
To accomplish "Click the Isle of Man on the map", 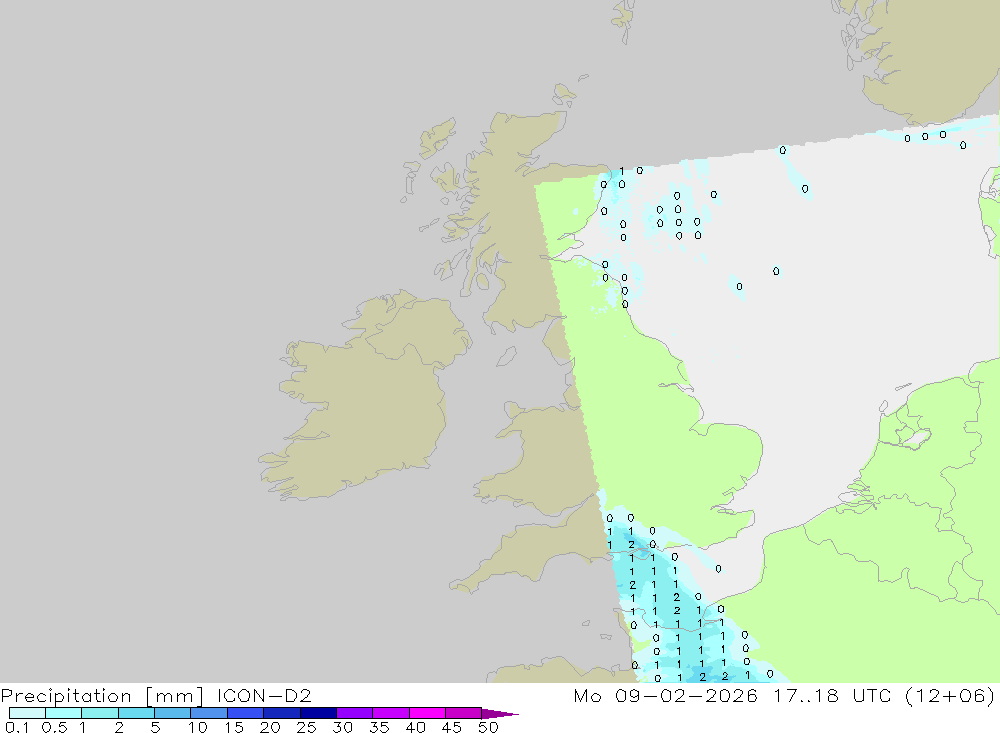I will pos(507,356).
